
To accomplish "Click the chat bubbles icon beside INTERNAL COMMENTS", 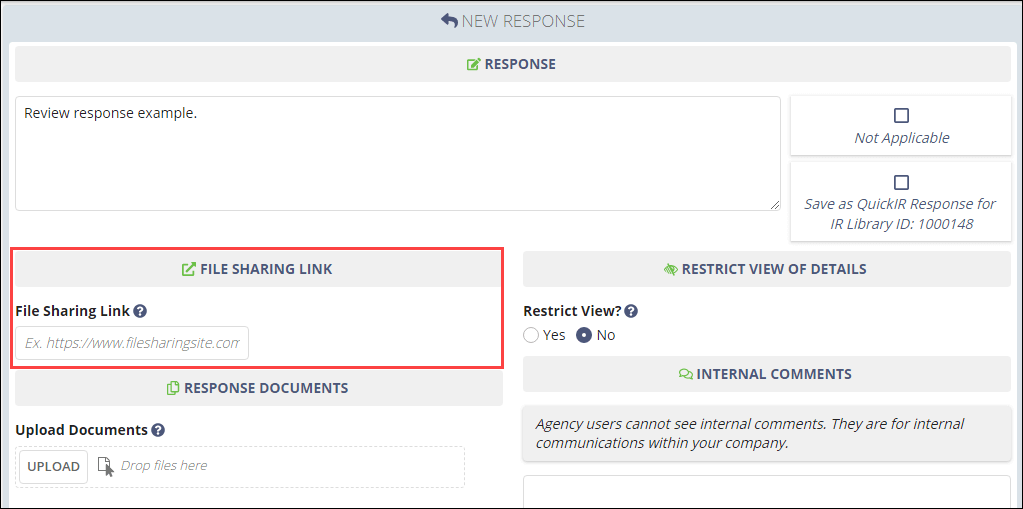I will pyautogui.click(x=686, y=375).
